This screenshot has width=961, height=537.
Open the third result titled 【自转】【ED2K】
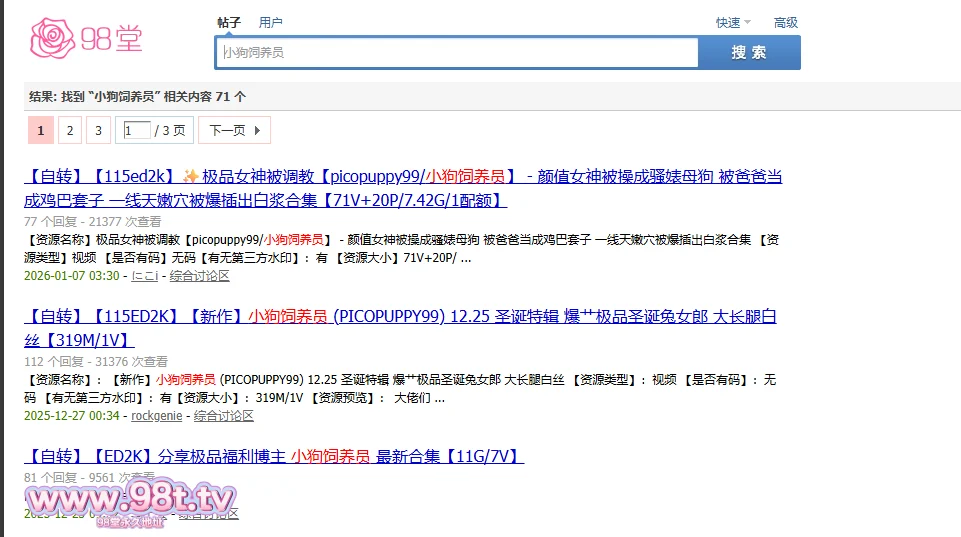[274, 456]
